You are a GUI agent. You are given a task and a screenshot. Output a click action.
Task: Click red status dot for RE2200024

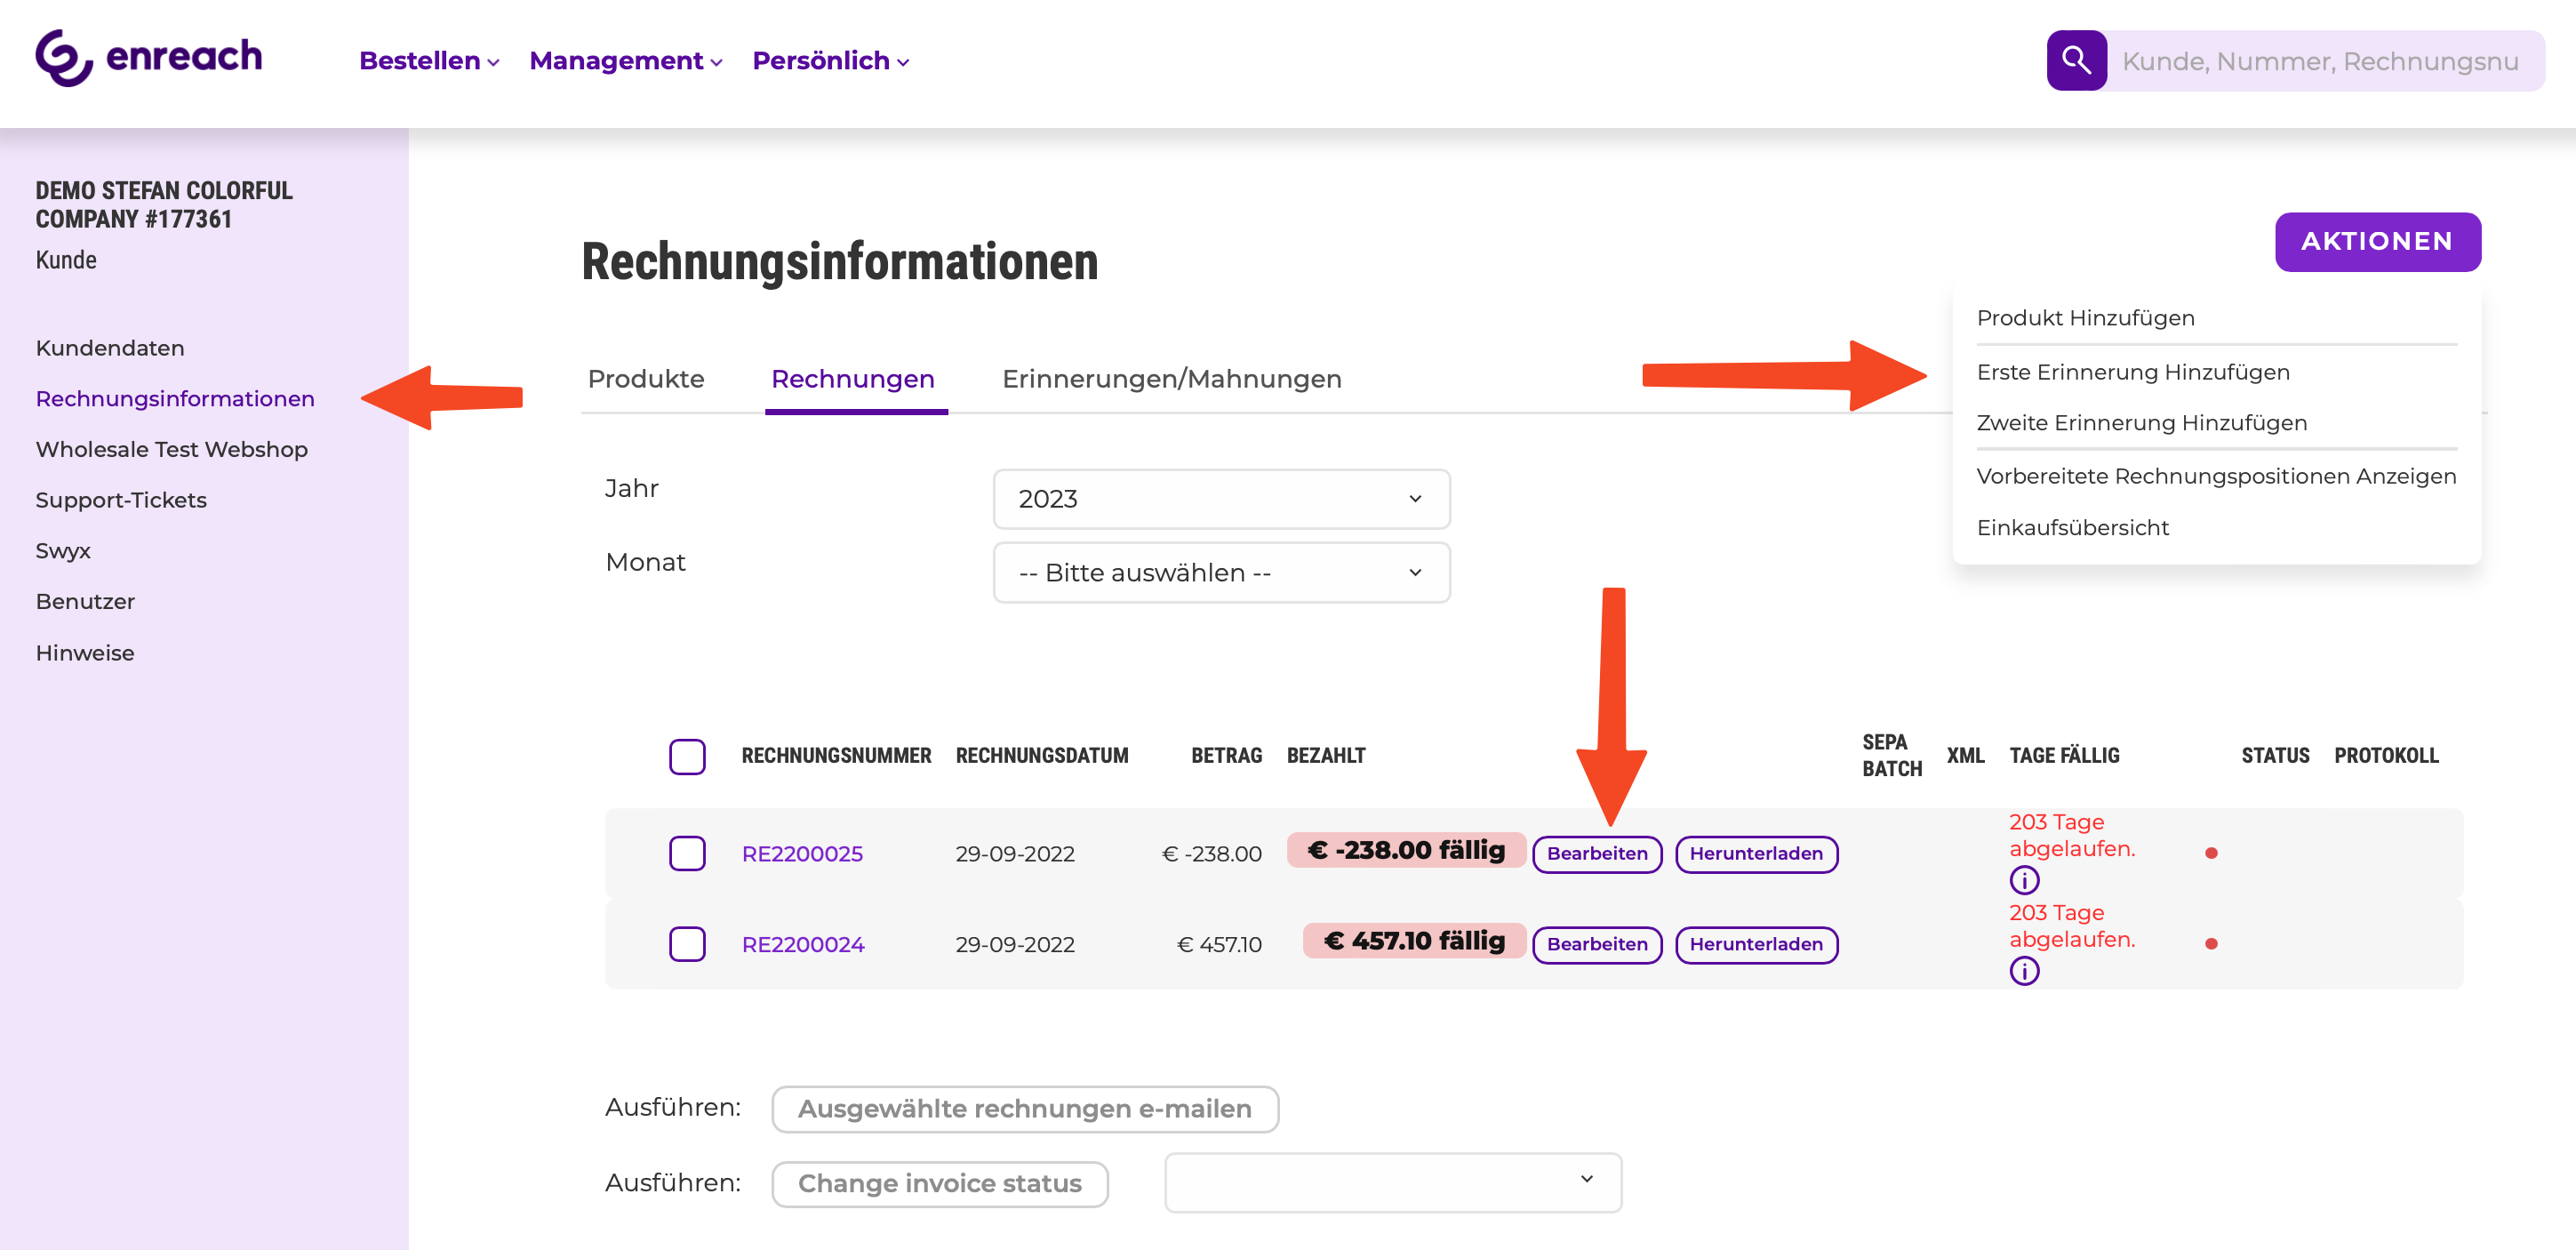coord(2211,944)
